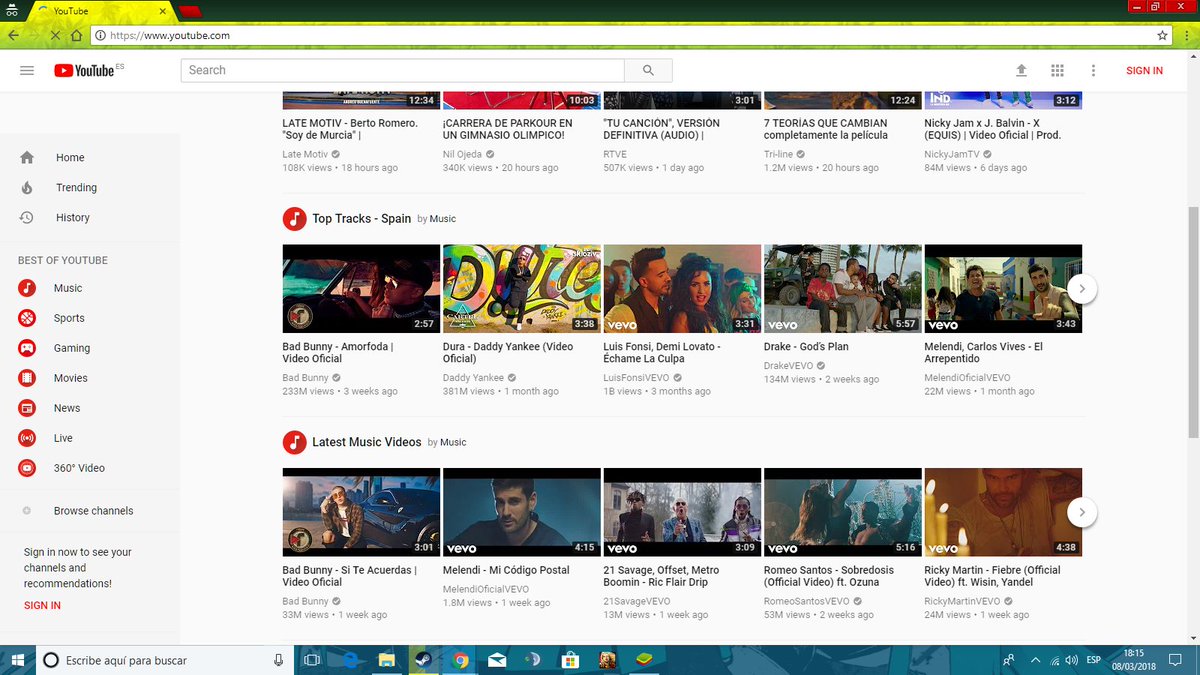This screenshot has width=1200, height=675.
Task: Open Drake - God's Plan video title
Action: 806,346
